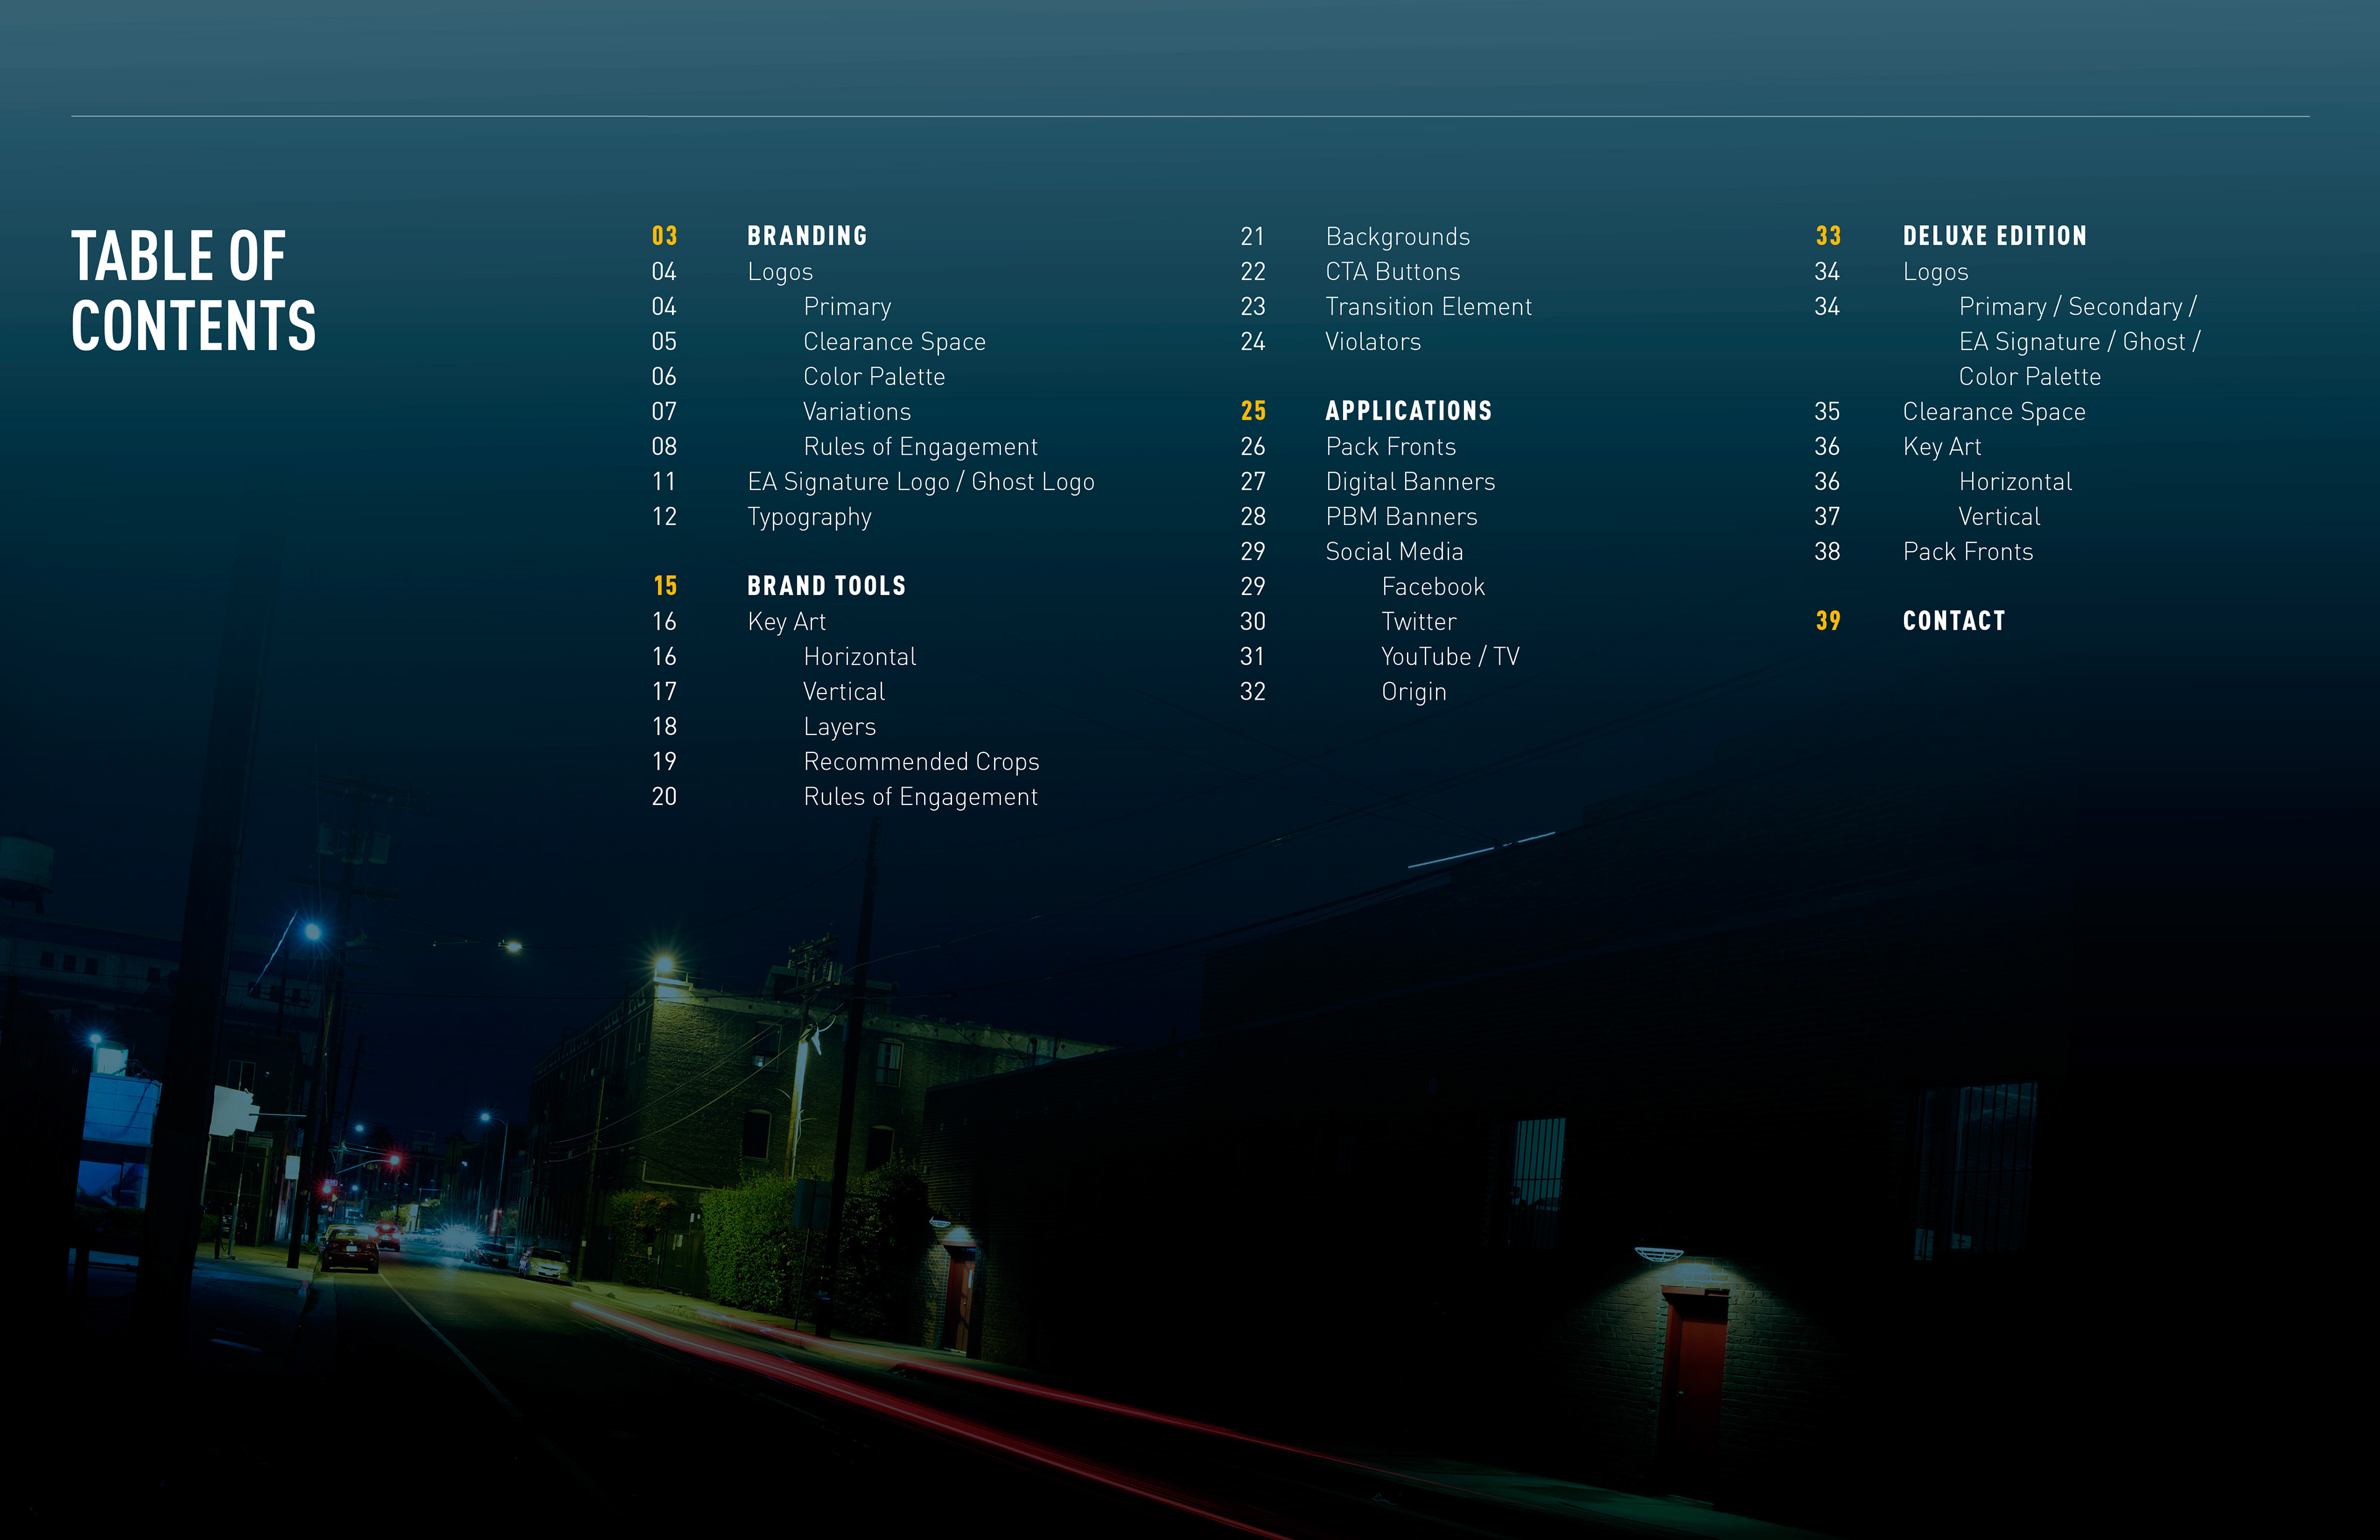2380x1540 pixels.
Task: Select 'Rules of Engagement' on page 08
Action: point(920,447)
